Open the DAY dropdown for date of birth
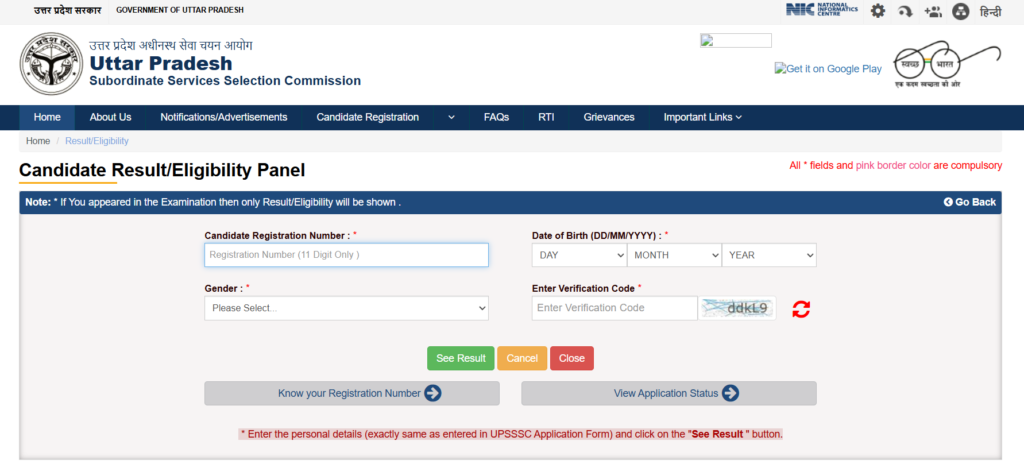This screenshot has height=464, width=1024. (579, 255)
